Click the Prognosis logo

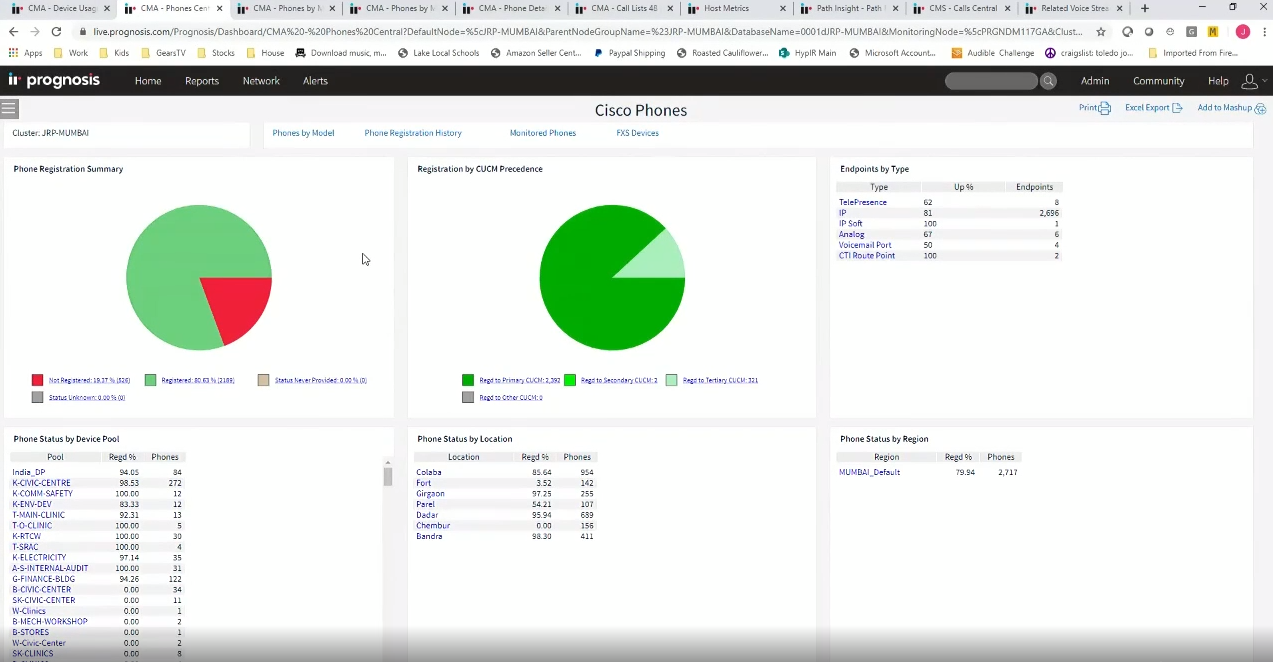[x=55, y=80]
